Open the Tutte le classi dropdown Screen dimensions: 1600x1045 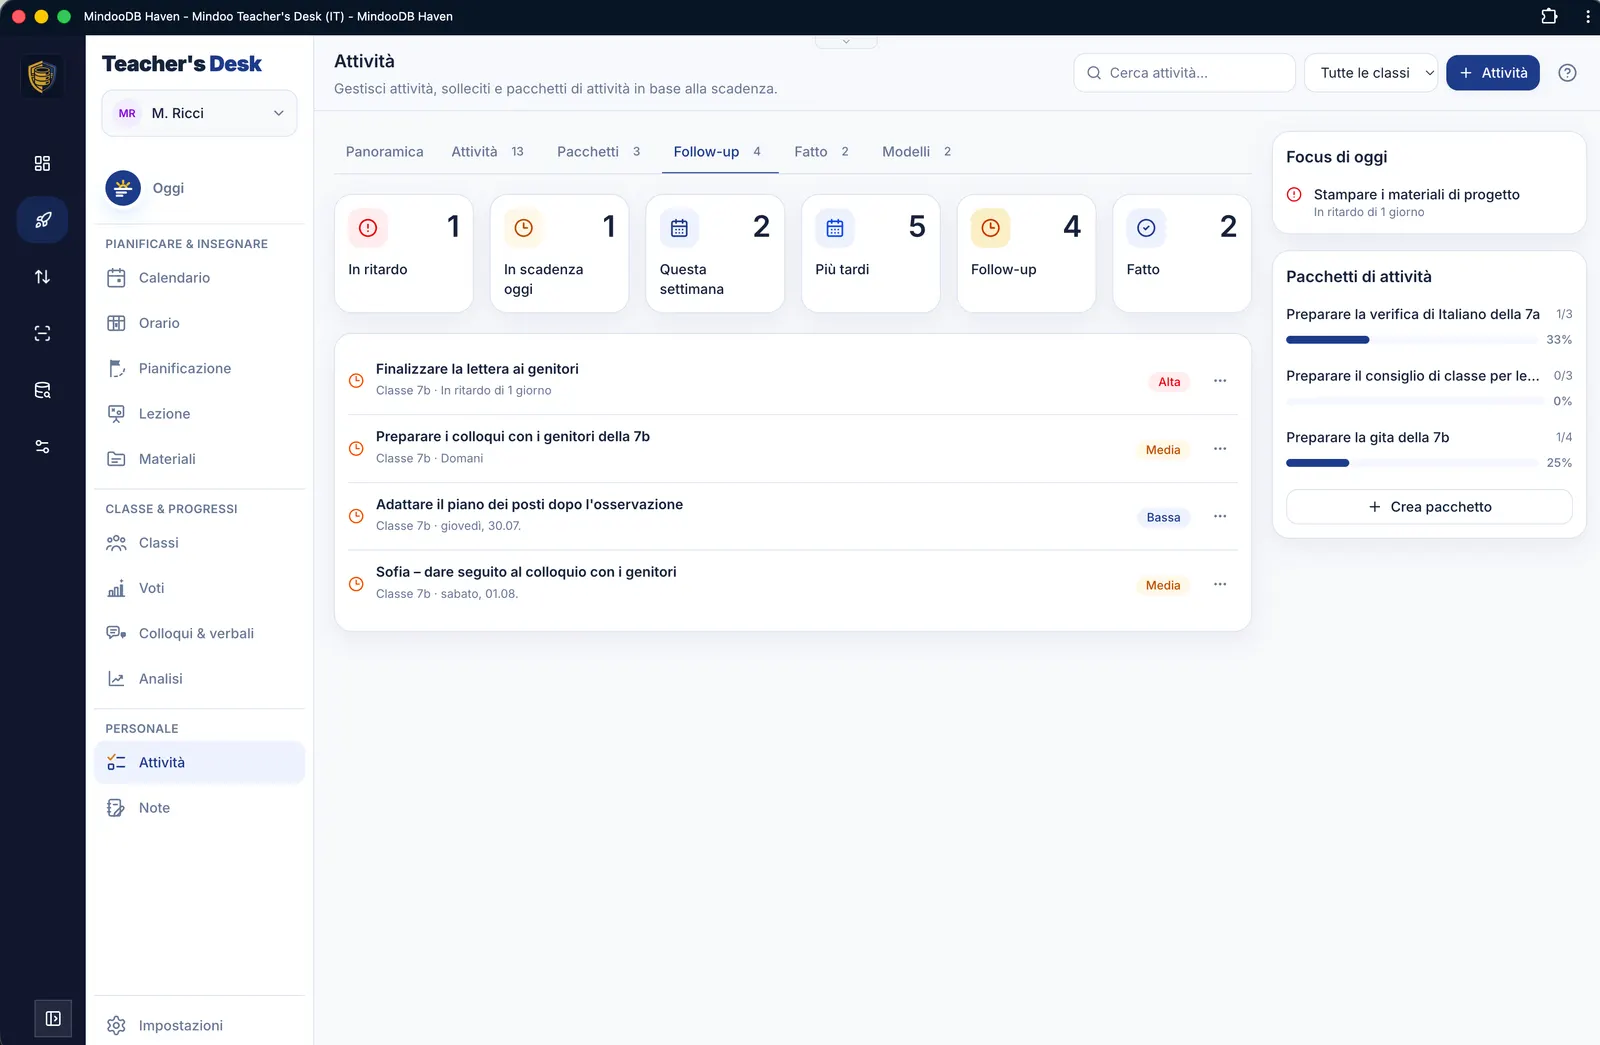pyautogui.click(x=1371, y=73)
